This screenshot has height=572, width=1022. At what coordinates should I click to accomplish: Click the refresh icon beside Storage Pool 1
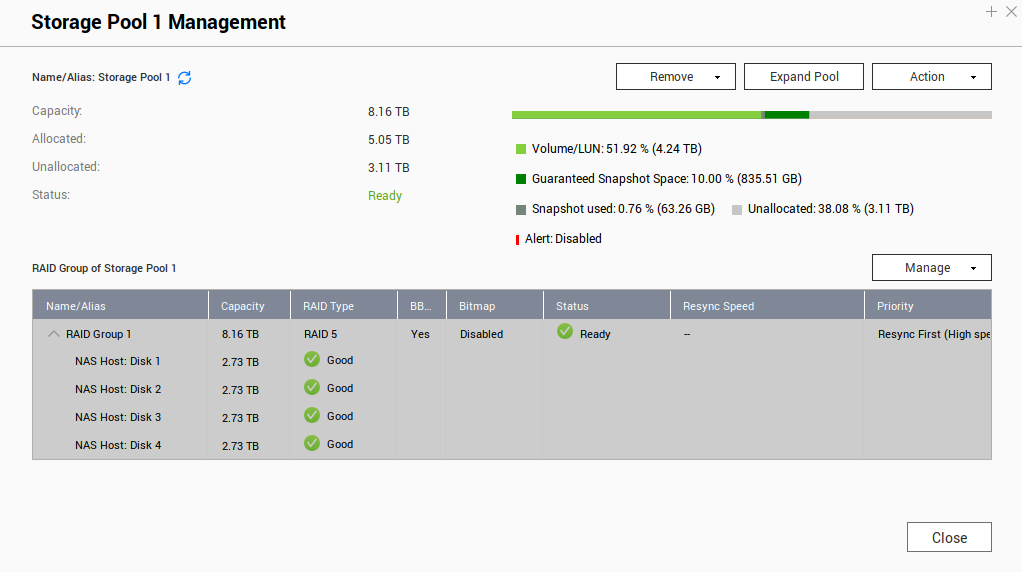click(184, 78)
